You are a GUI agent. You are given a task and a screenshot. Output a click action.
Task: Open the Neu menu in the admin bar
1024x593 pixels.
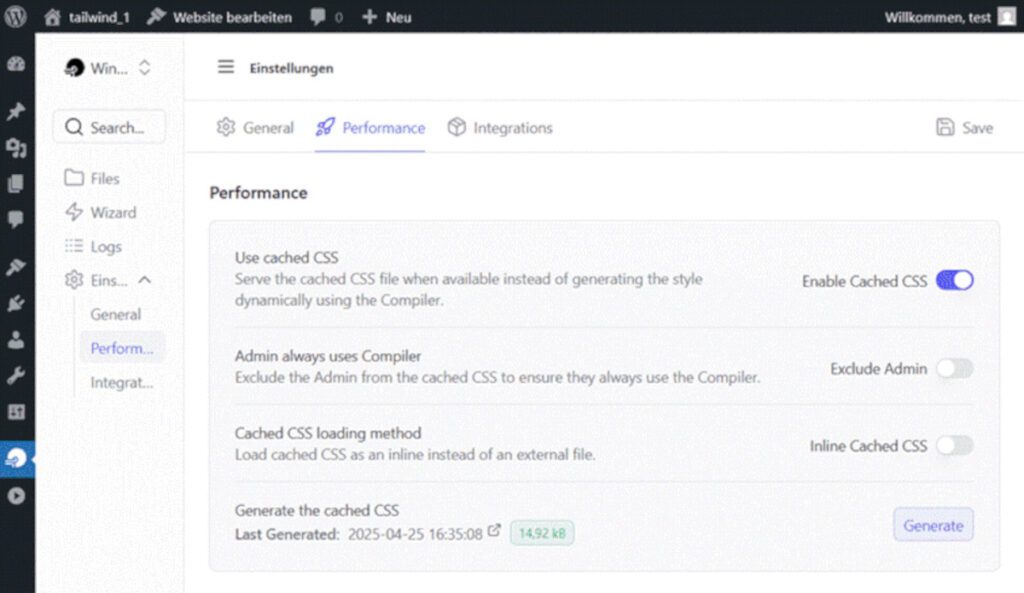pyautogui.click(x=386, y=16)
